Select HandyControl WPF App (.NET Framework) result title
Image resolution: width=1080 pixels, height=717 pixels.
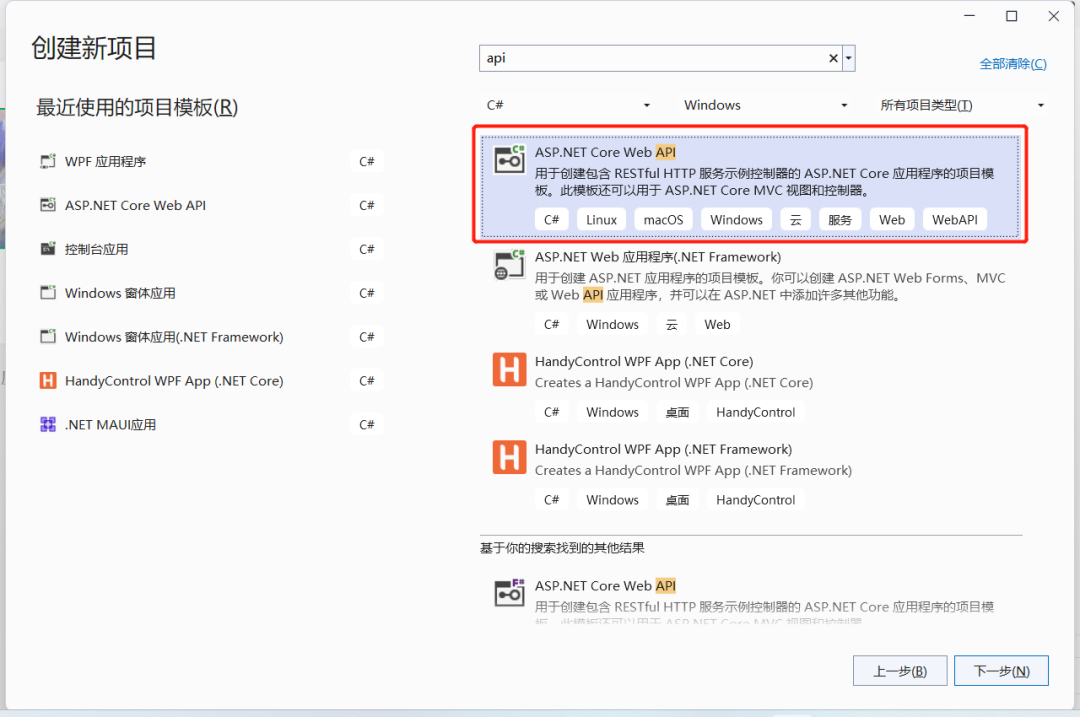[663, 449]
